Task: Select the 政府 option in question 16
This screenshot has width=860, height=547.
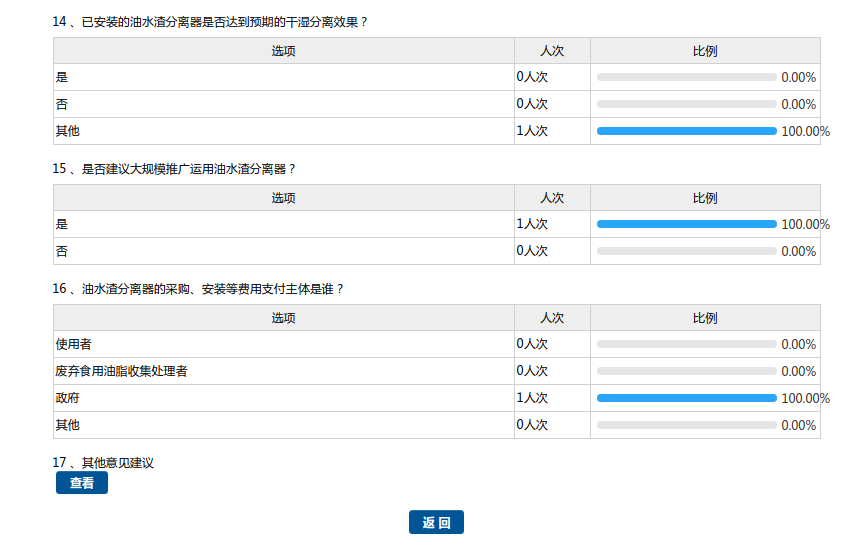Action: point(68,398)
